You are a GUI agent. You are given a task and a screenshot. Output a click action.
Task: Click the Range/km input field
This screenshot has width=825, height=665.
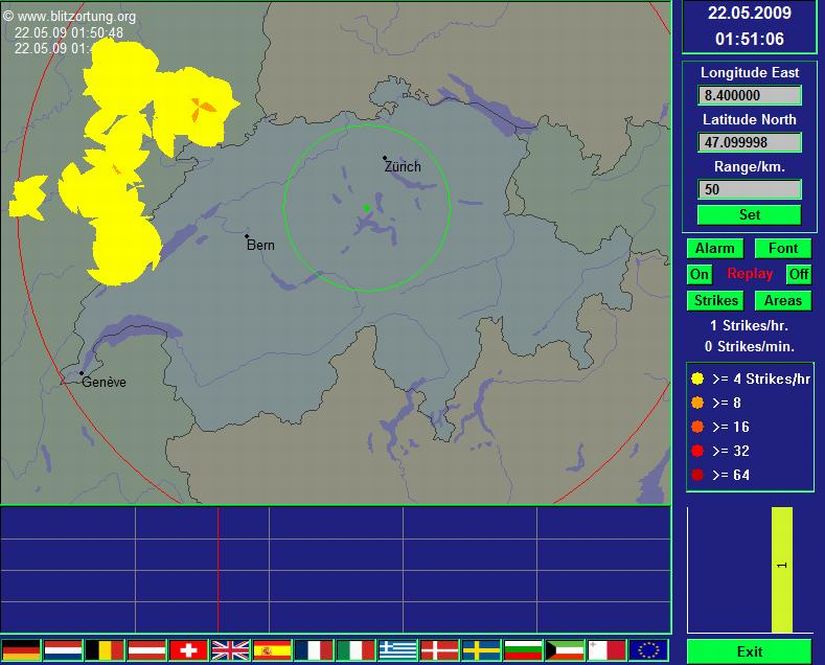click(x=749, y=189)
